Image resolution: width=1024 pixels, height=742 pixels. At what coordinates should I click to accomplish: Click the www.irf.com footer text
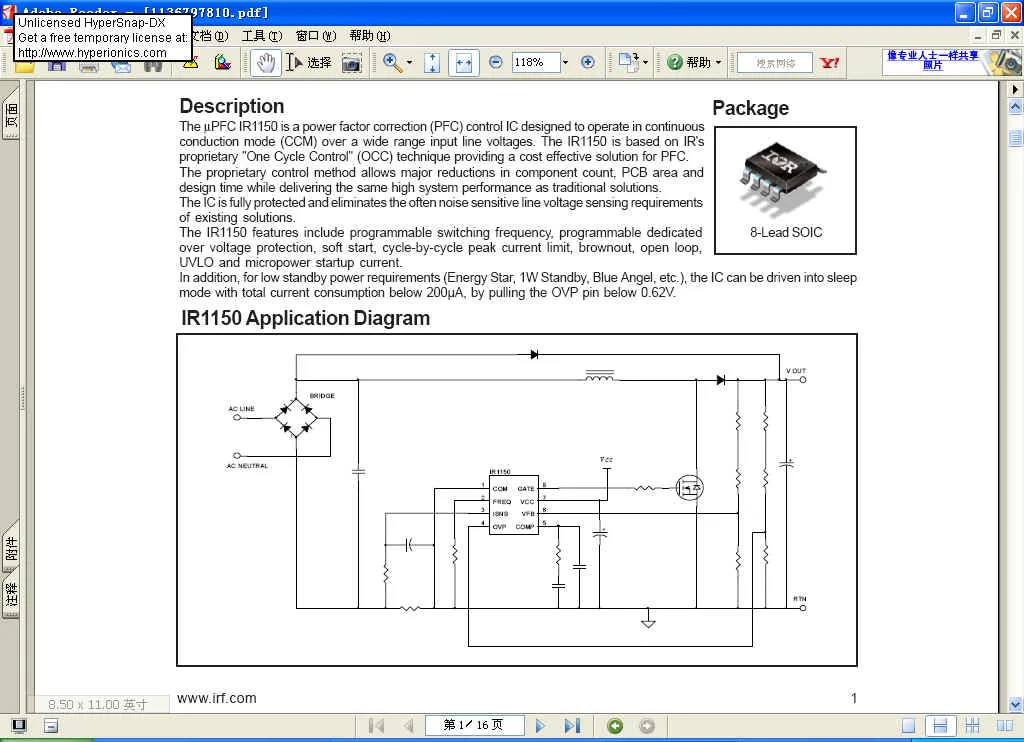217,698
